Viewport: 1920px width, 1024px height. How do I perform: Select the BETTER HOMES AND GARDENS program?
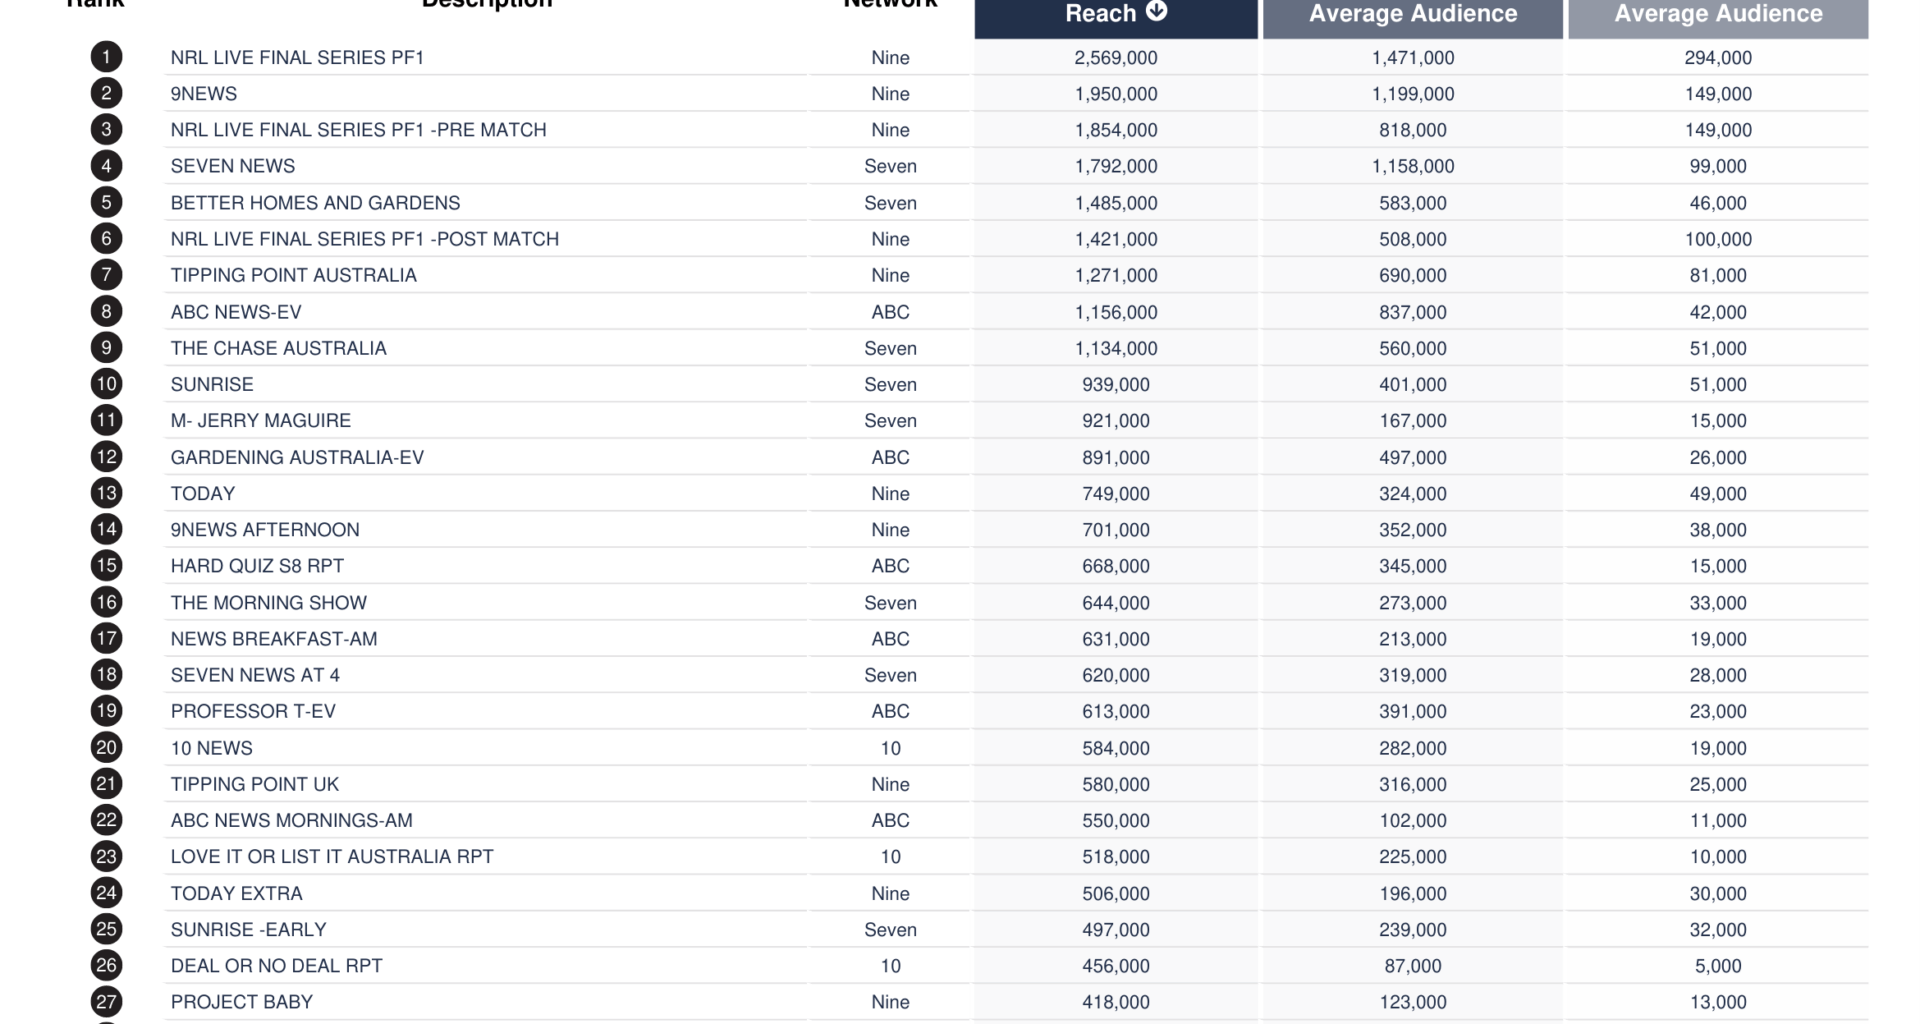315,203
